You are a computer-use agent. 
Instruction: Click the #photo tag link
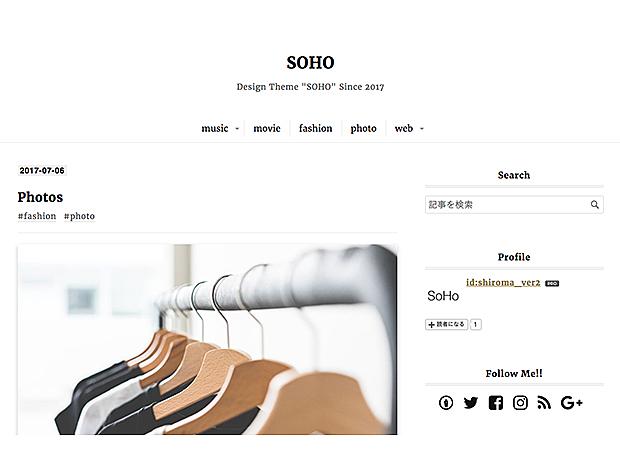click(x=79, y=216)
